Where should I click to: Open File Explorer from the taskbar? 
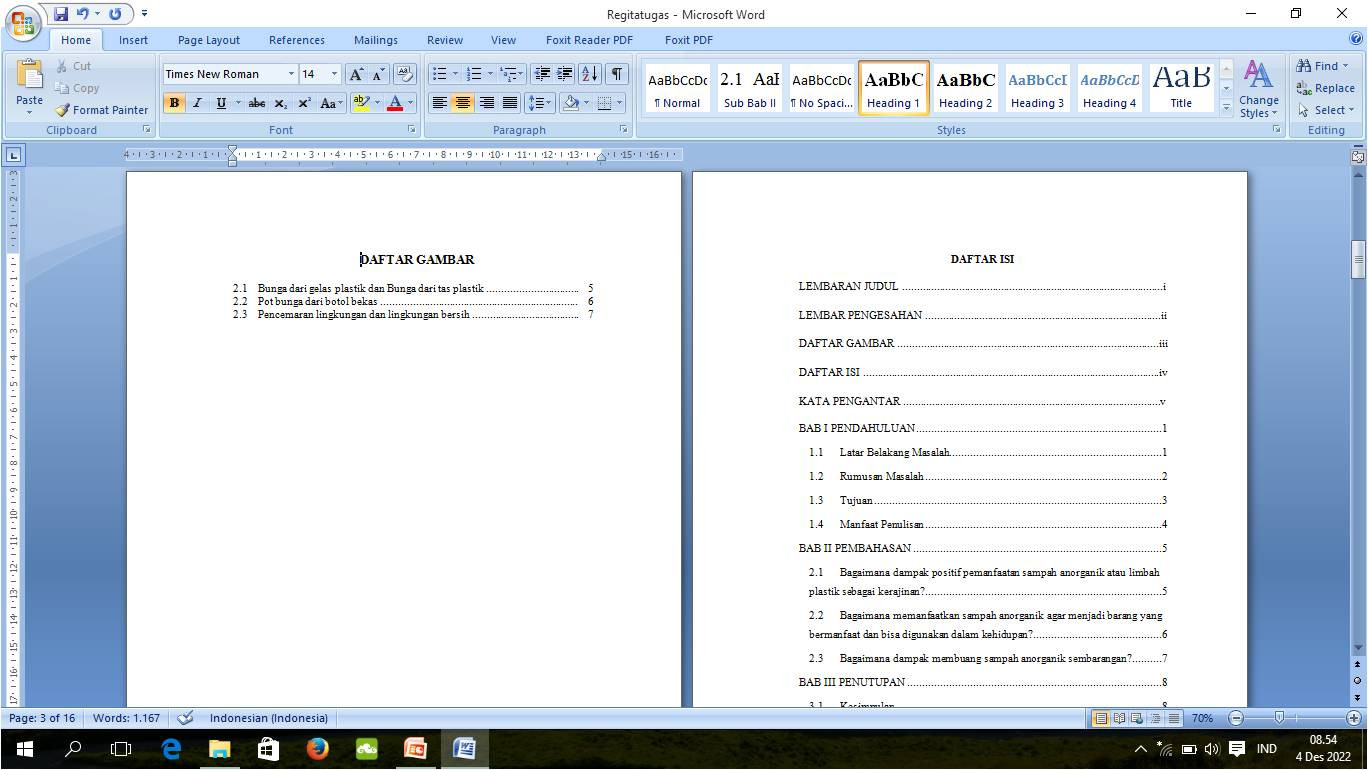pos(219,748)
